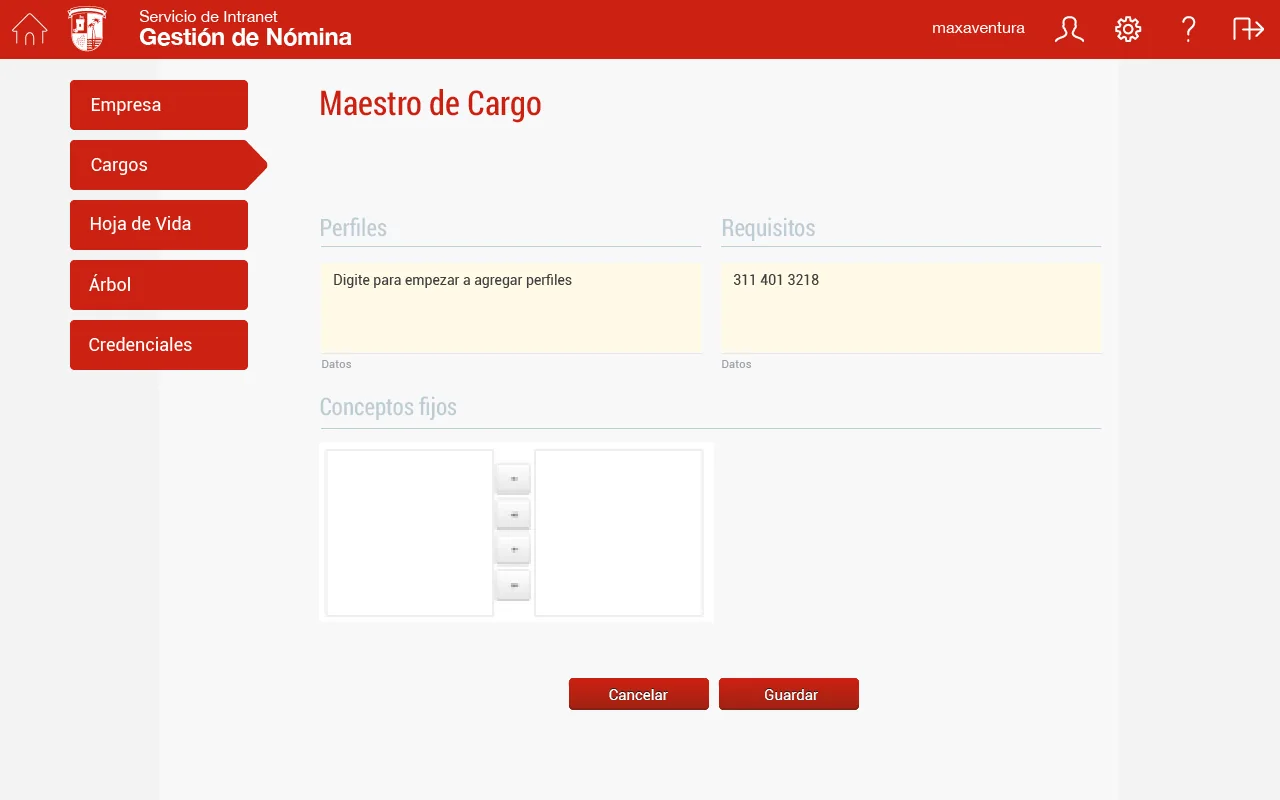Open help via the question mark icon

point(1188,29)
